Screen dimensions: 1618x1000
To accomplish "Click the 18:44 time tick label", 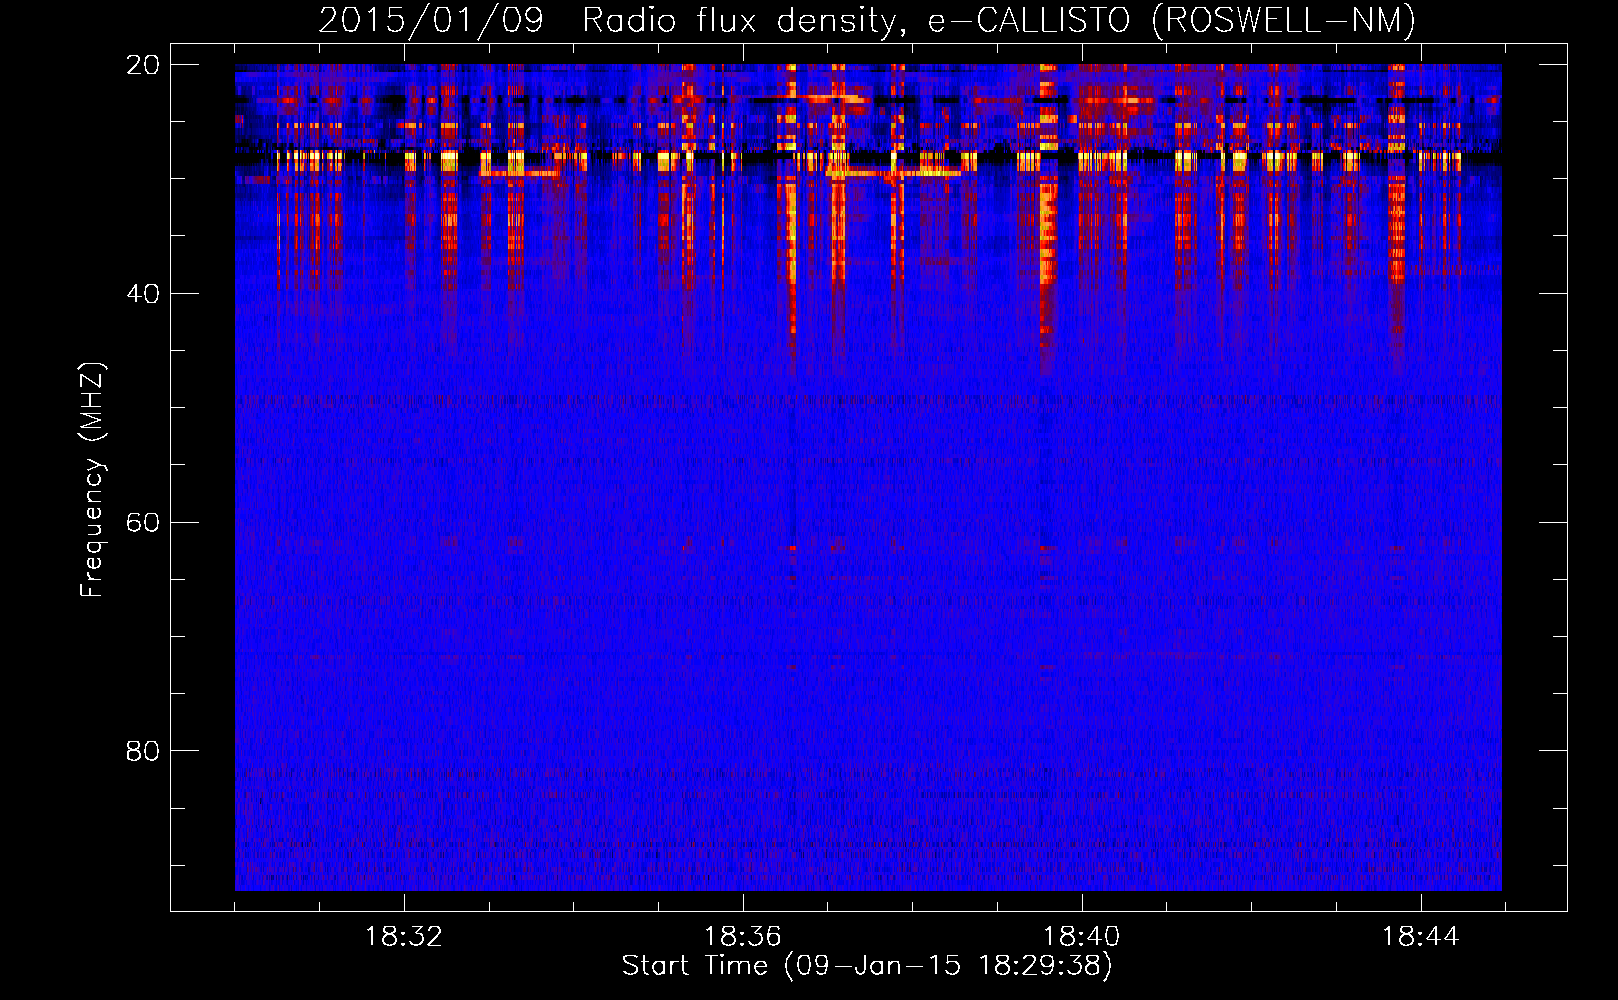I will [1421, 937].
